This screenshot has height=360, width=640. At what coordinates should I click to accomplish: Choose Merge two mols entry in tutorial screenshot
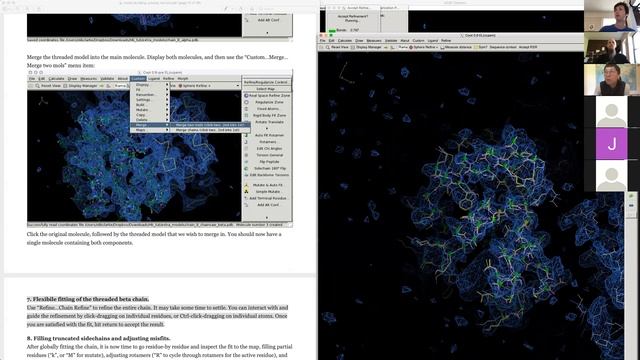[x=210, y=125]
